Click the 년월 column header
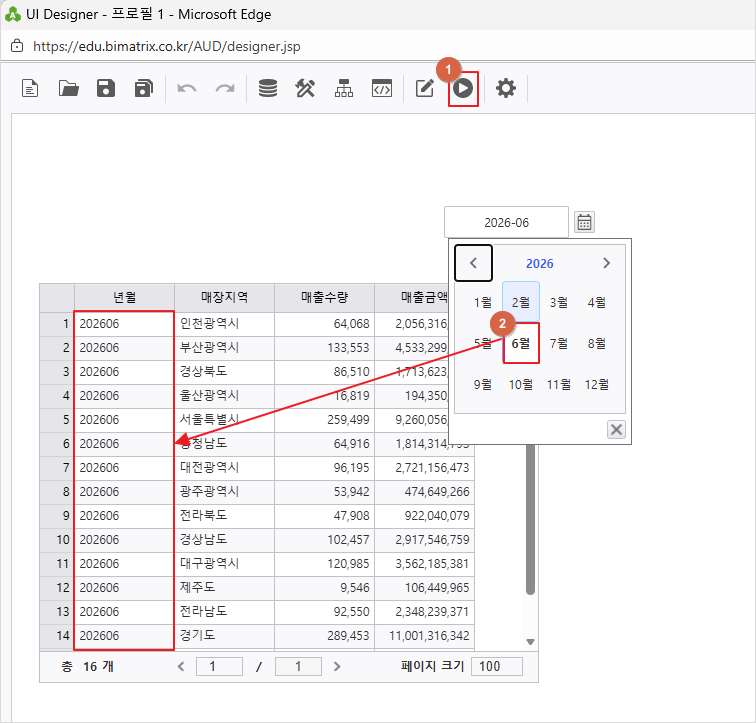Screen dimensions: 756x723 pos(124,297)
